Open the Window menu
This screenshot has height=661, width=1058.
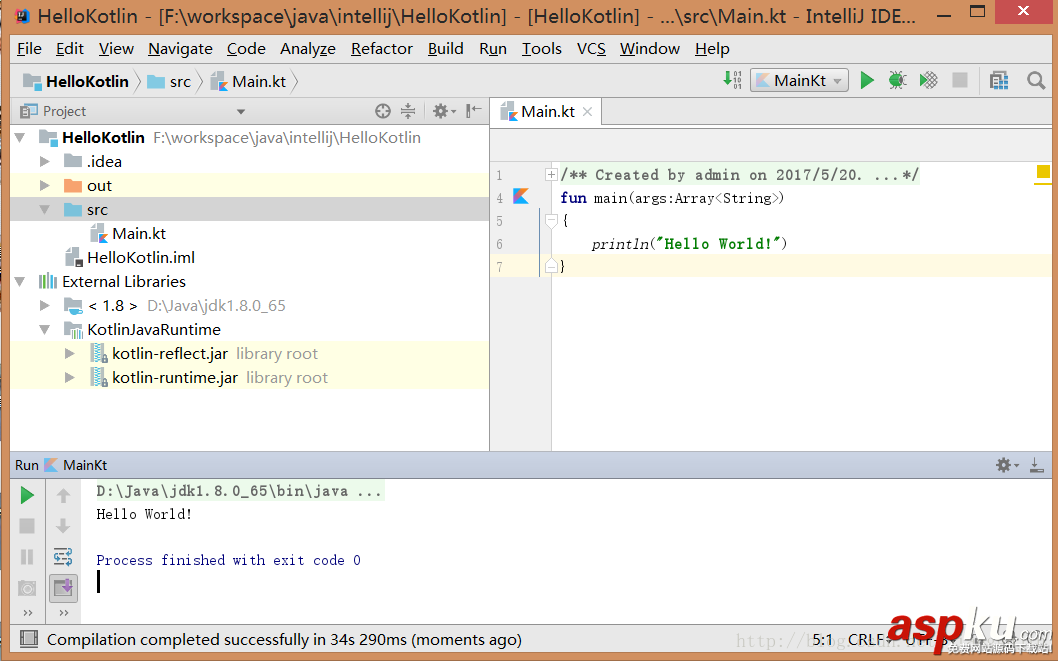(x=650, y=49)
